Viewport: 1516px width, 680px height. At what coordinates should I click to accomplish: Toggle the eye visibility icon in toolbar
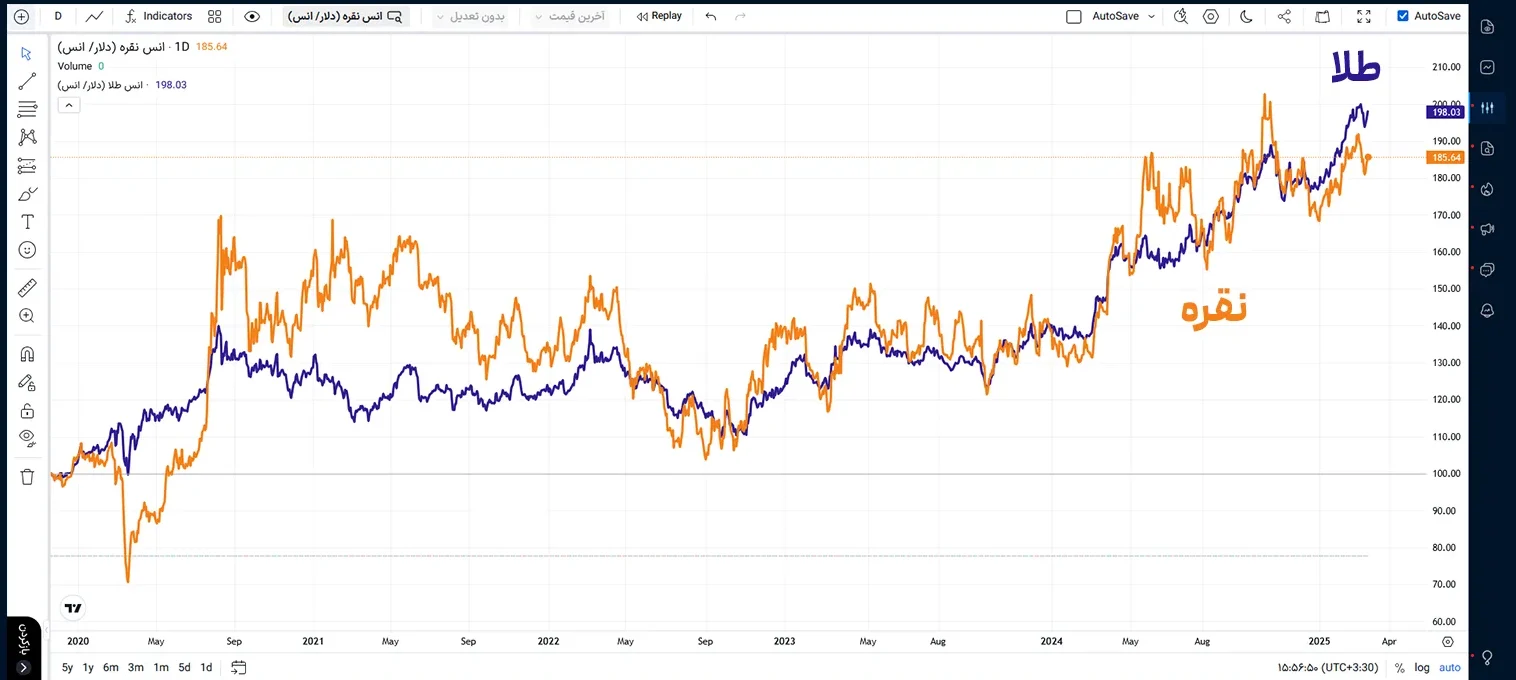pos(252,16)
